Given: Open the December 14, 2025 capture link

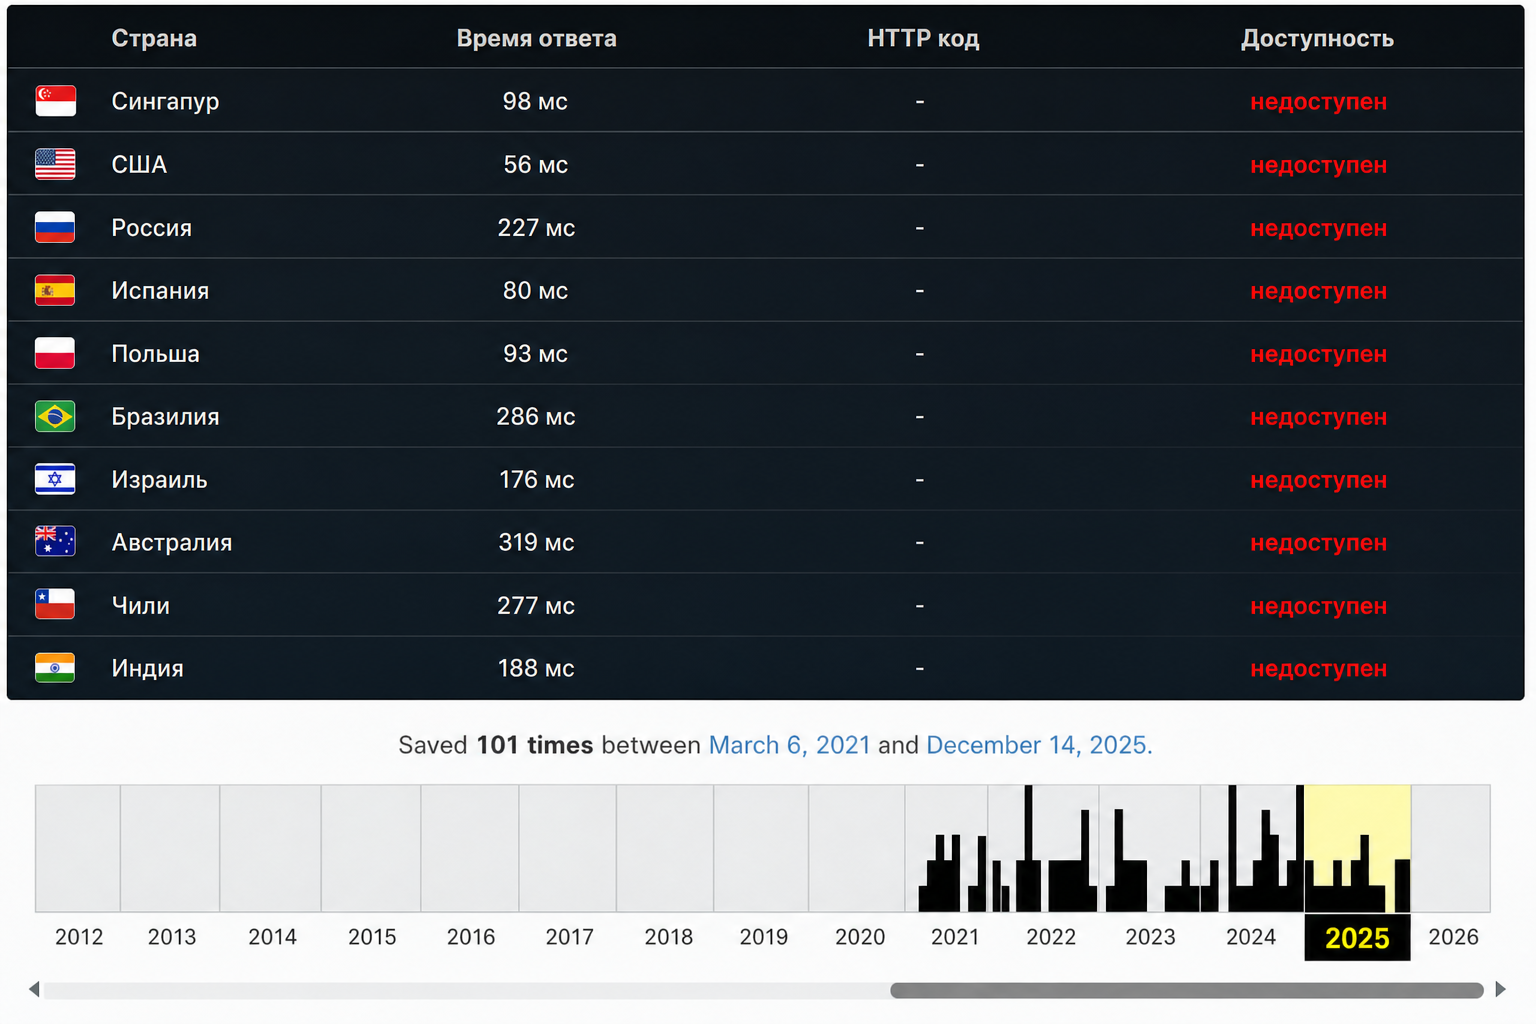Looking at the screenshot, I should point(1039,745).
